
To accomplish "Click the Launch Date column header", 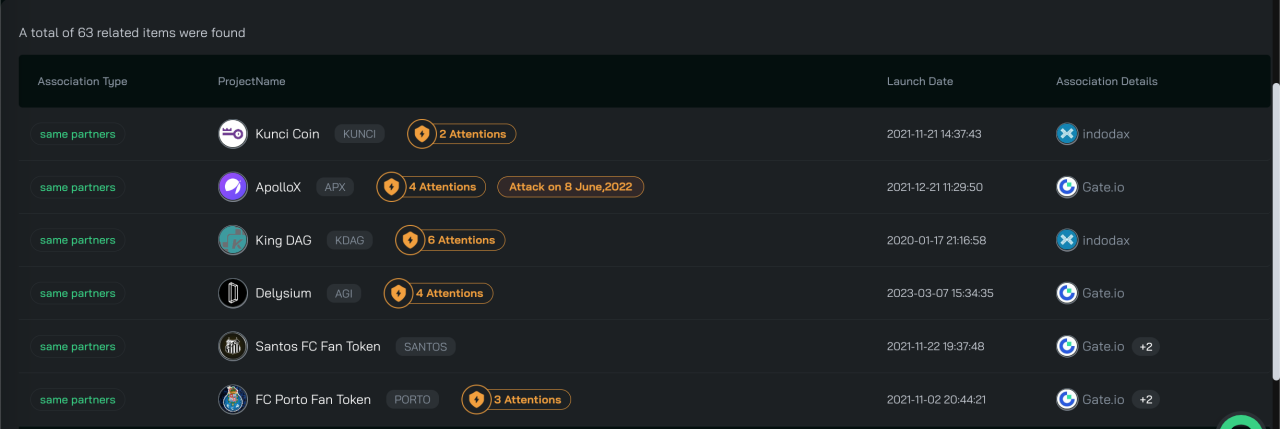I will [x=920, y=81].
